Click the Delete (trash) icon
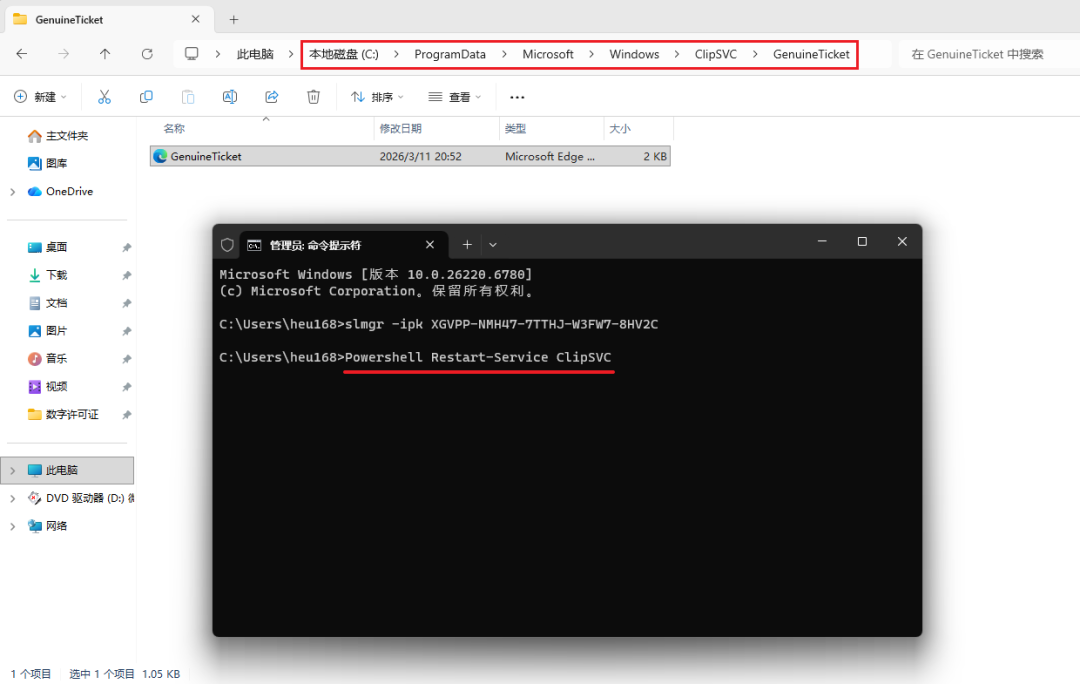The width and height of the screenshot is (1080, 684). pyautogui.click(x=313, y=96)
